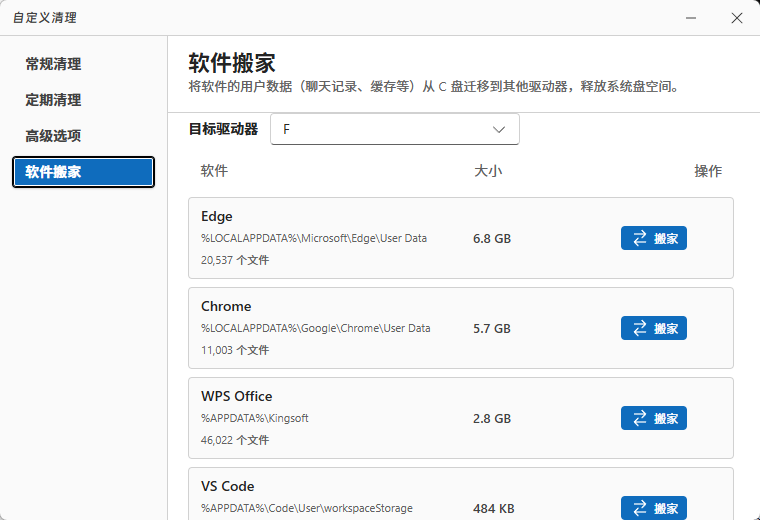
Task: Click the 目标驱动器 label
Action: 223,129
